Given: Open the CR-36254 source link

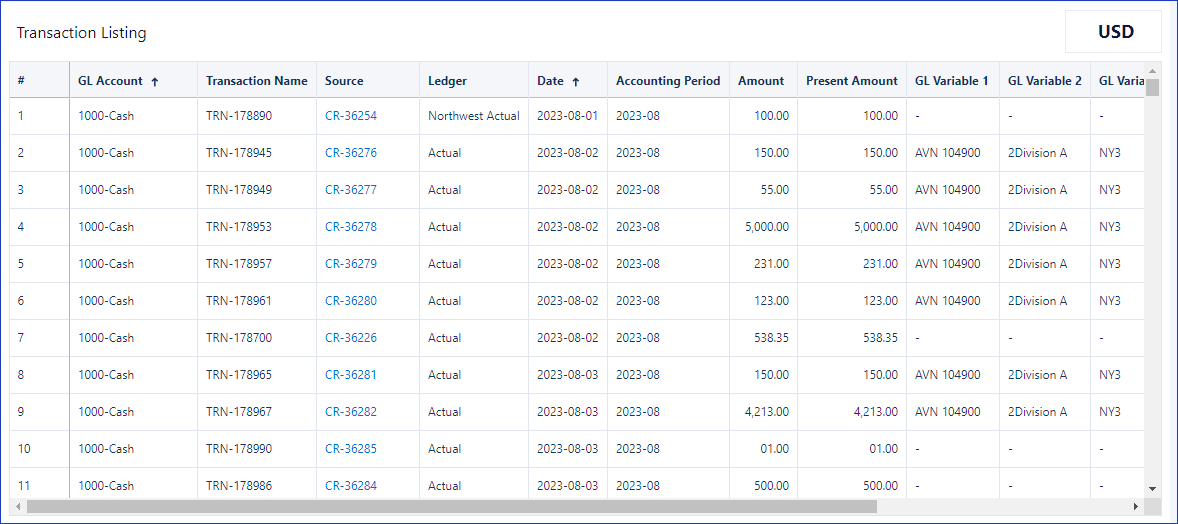Looking at the screenshot, I should (351, 116).
